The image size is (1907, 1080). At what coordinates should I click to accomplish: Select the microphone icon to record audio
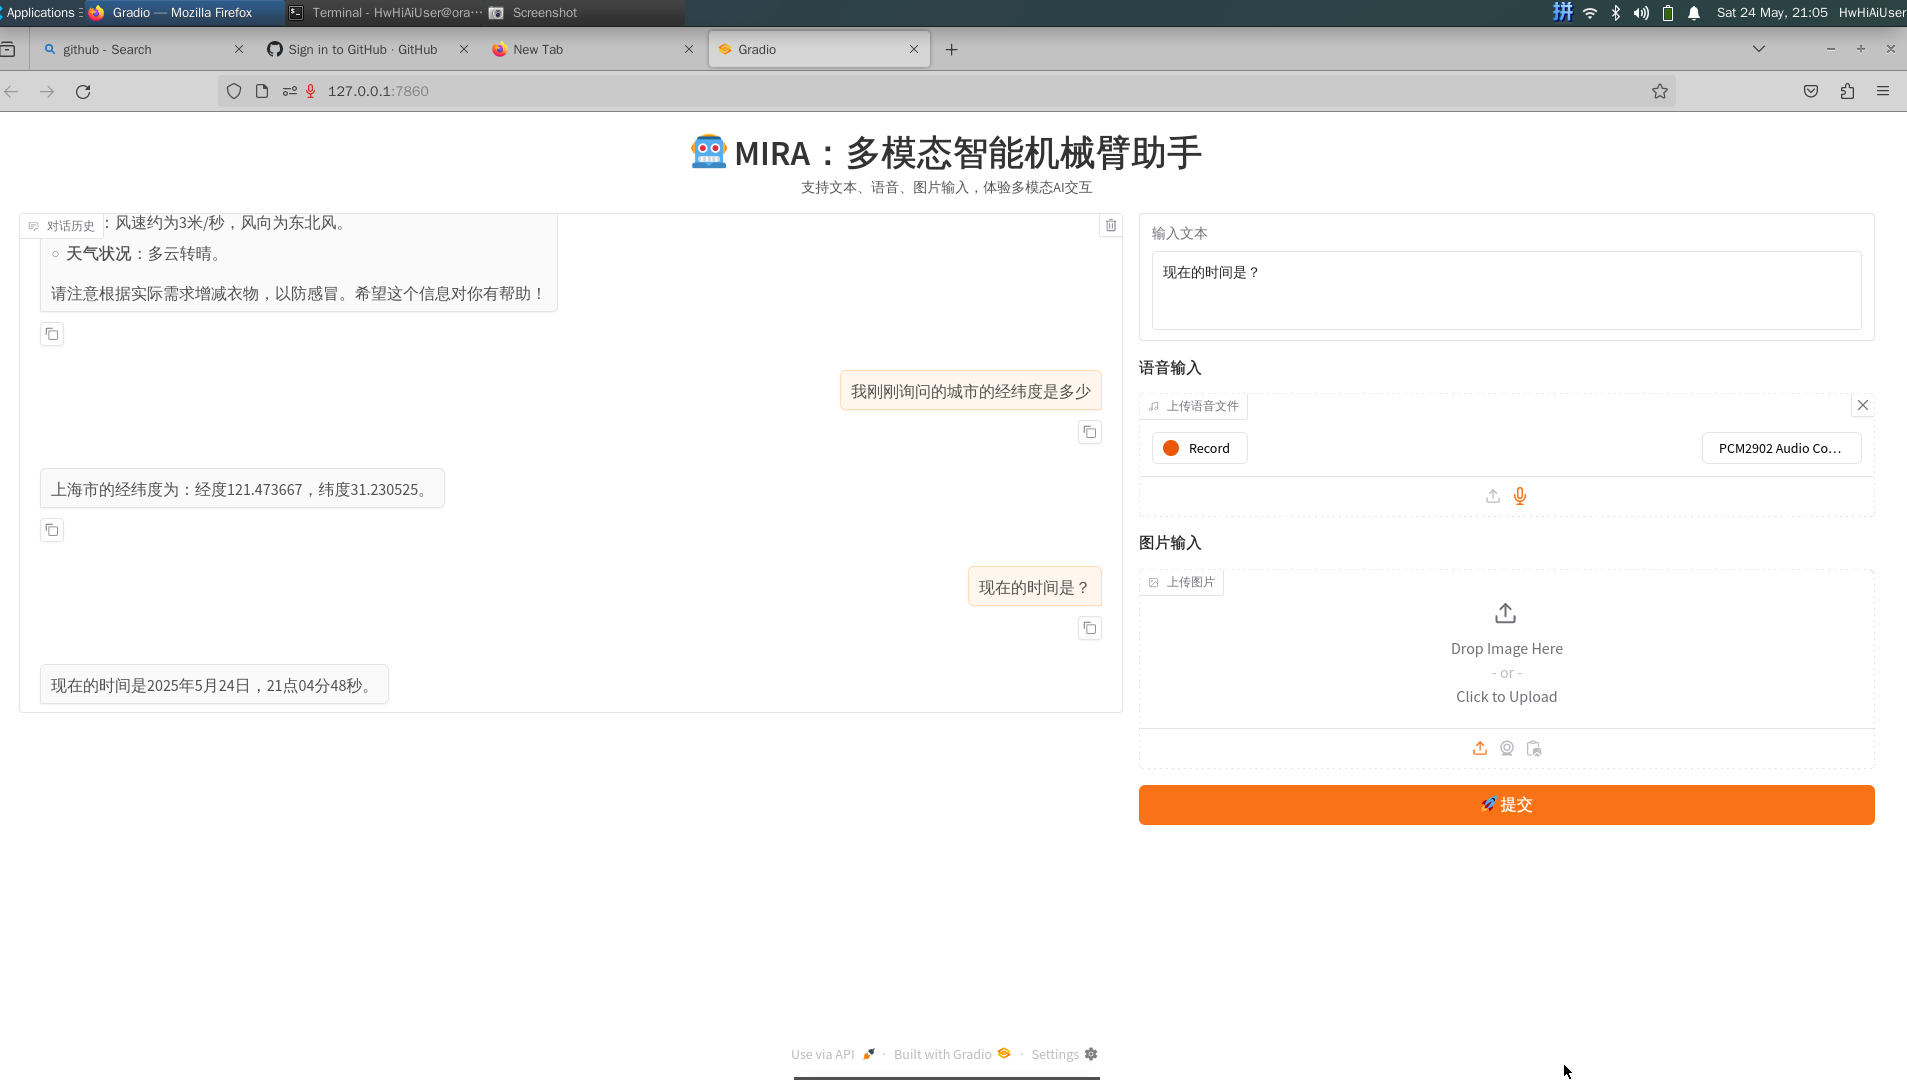coord(1520,495)
